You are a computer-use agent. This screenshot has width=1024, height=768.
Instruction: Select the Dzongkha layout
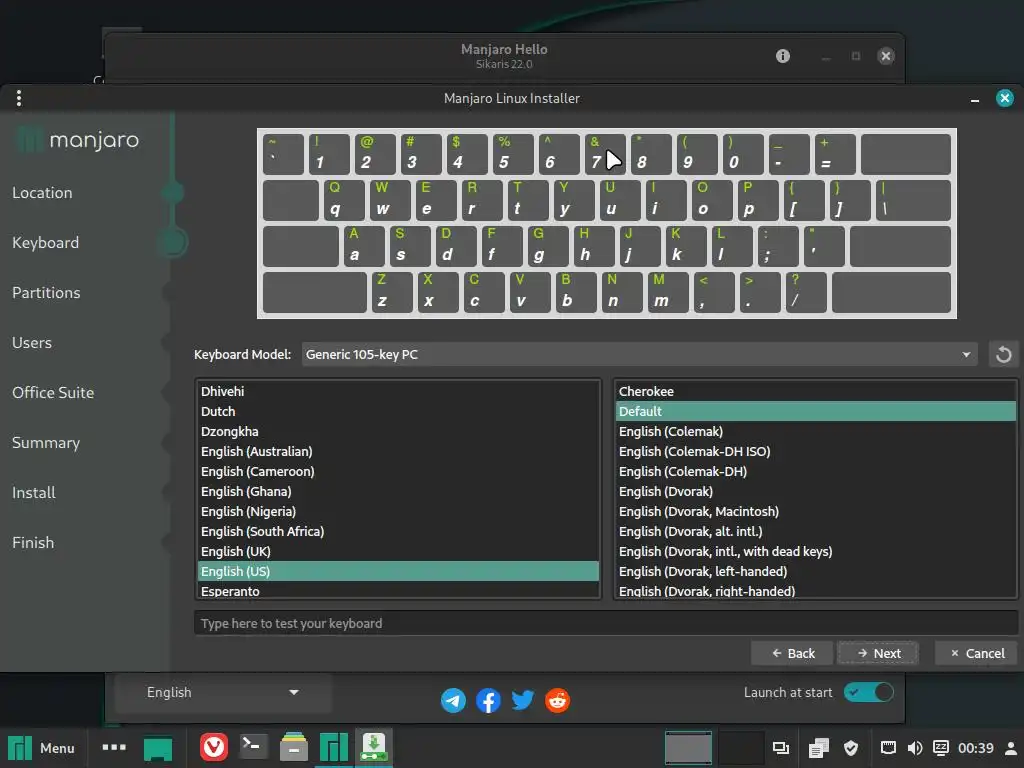[x=398, y=431]
